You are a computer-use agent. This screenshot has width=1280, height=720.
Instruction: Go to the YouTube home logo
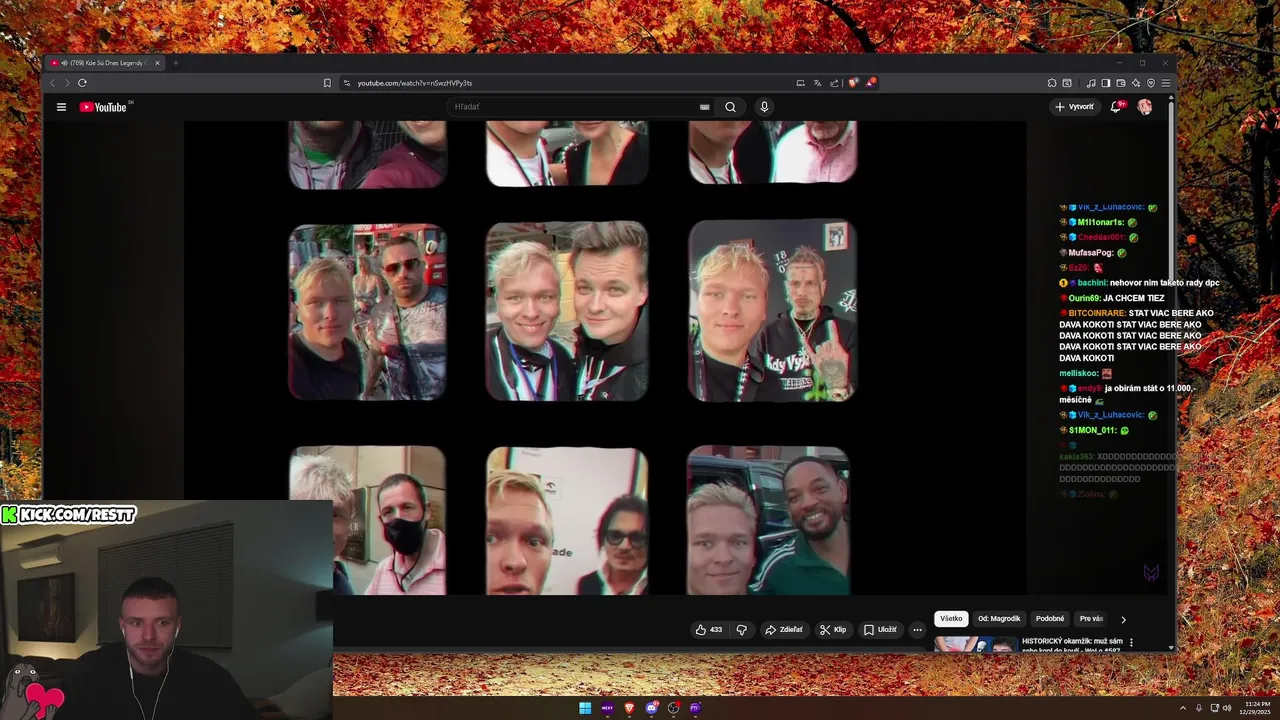[x=103, y=107]
